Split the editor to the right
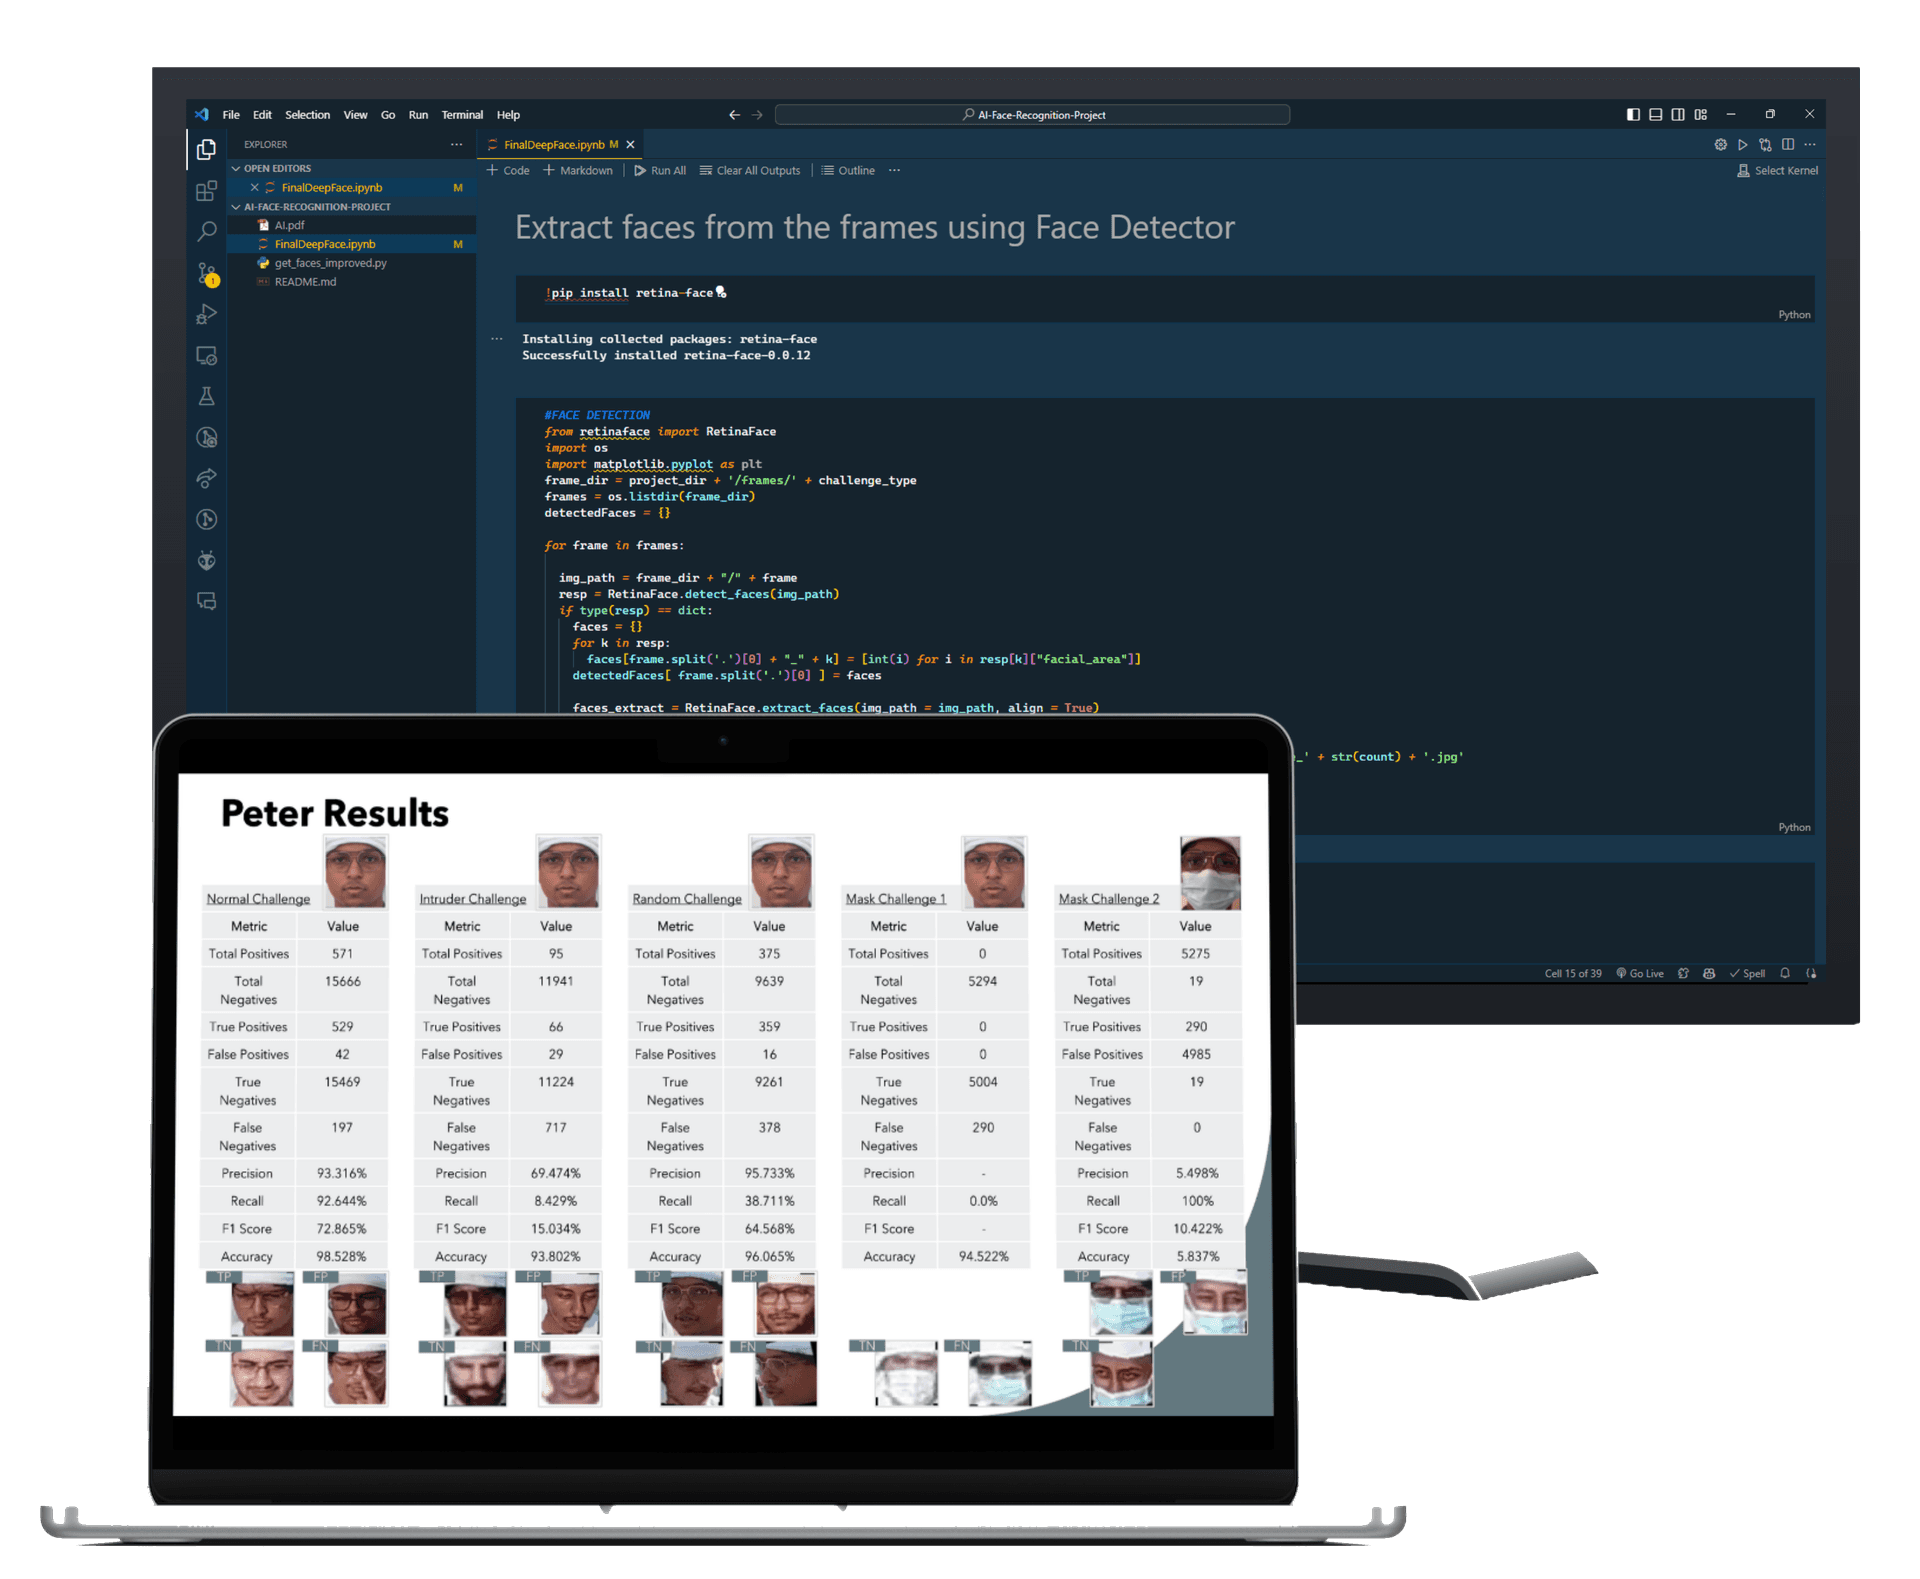The height and width of the screenshot is (1579, 1920). (1788, 144)
